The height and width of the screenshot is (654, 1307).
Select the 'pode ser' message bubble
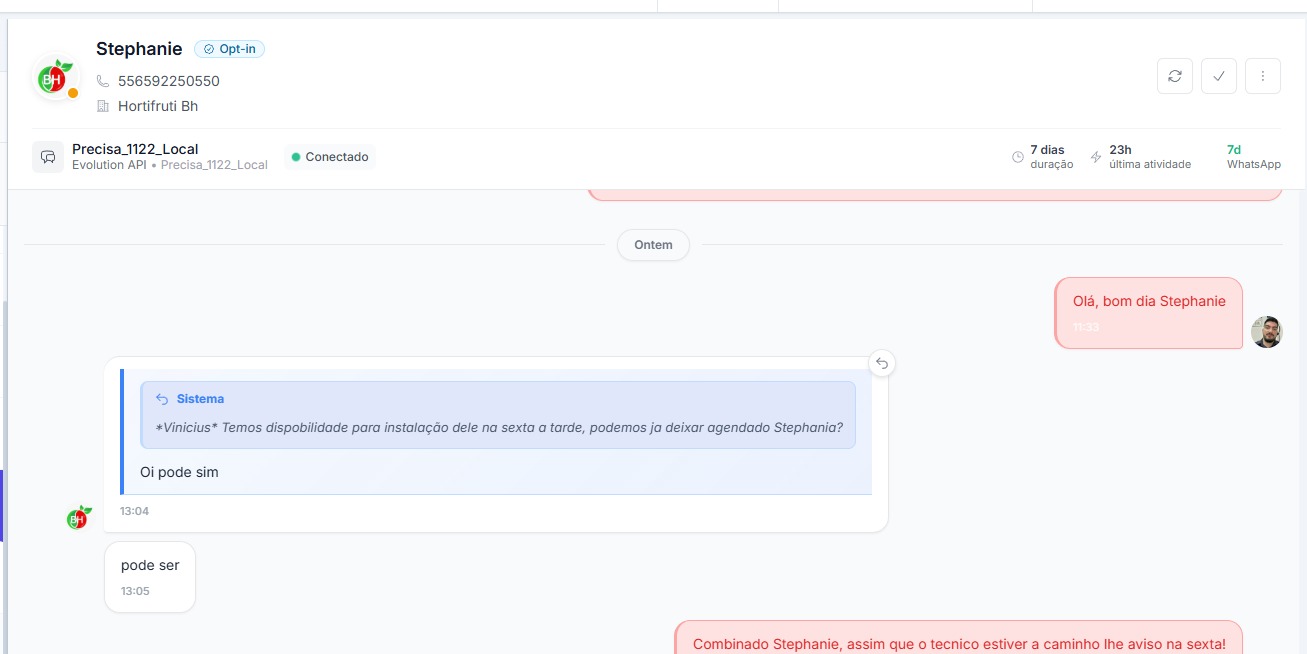150,576
